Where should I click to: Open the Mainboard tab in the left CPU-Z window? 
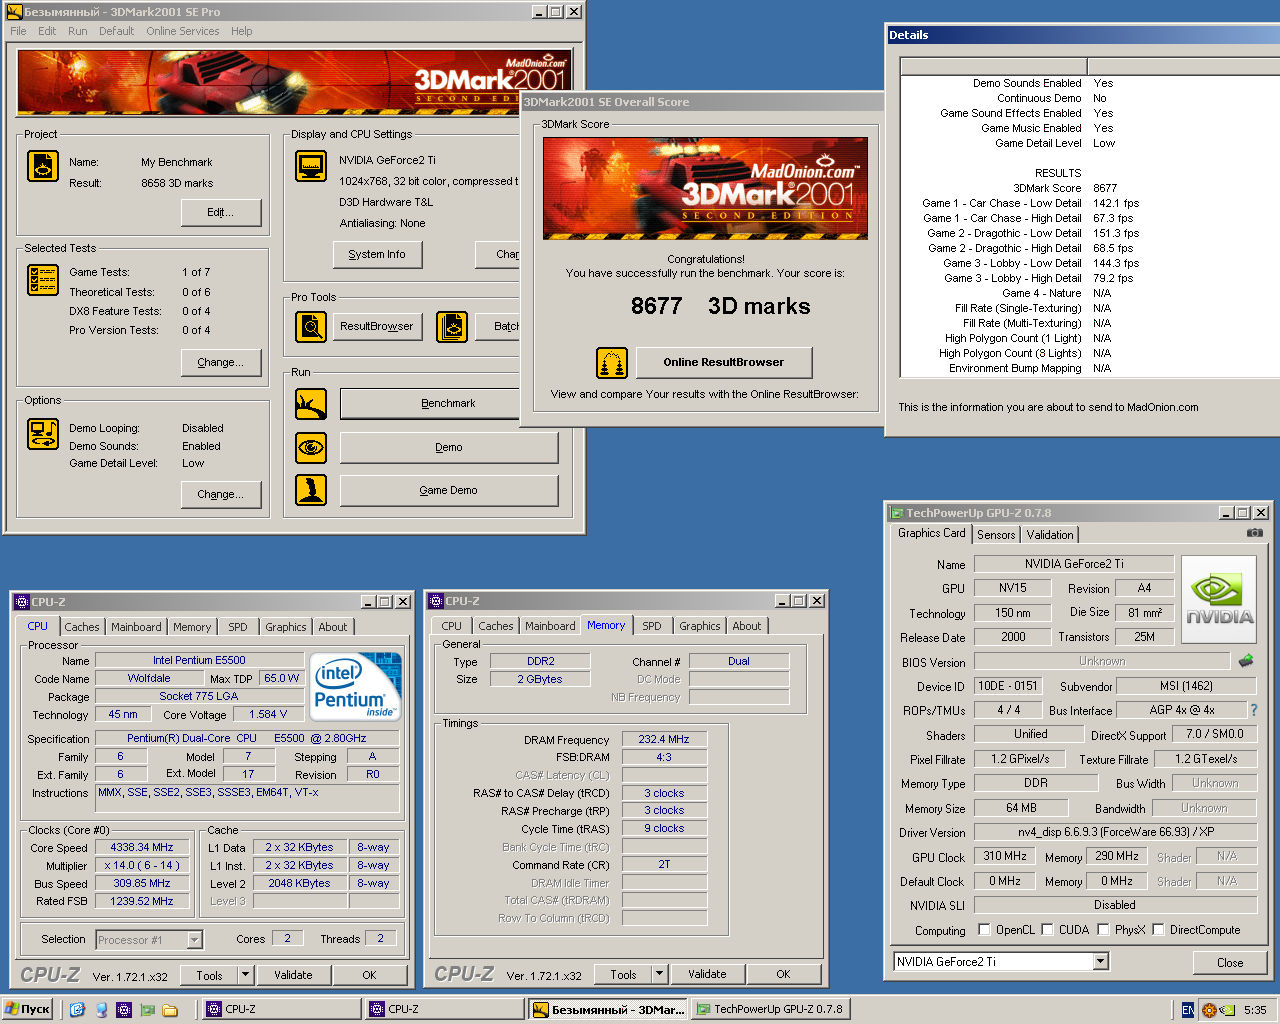136,627
